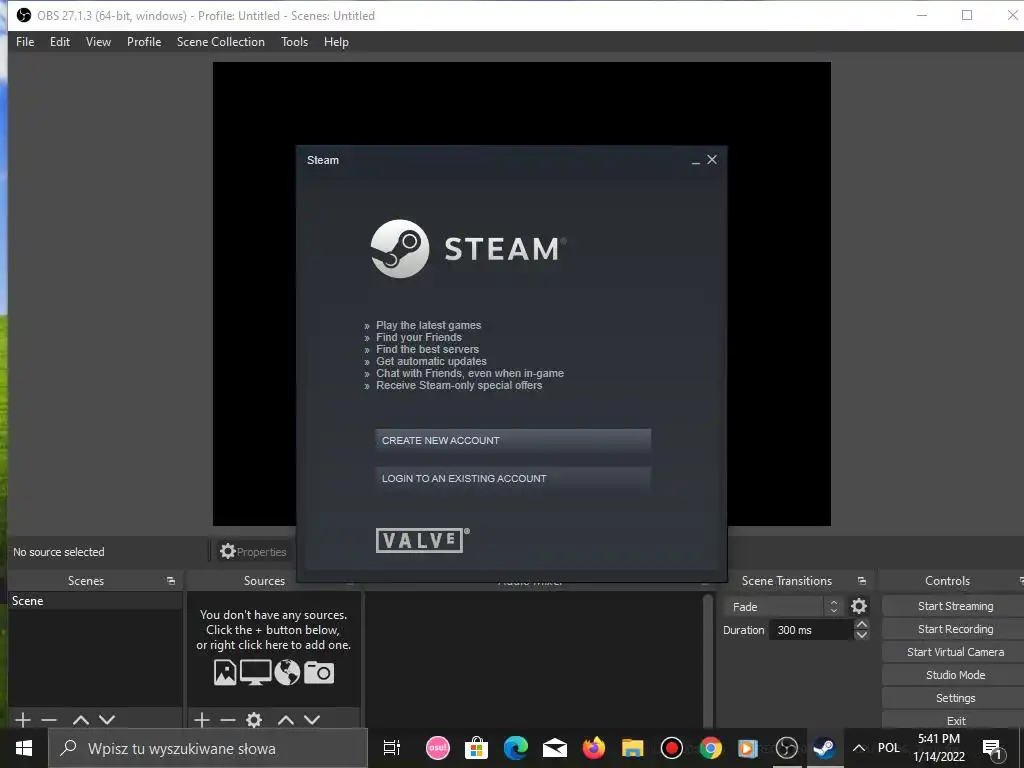Open Microsoft Store from taskbar
Image resolution: width=1024 pixels, height=768 pixels.
point(477,748)
